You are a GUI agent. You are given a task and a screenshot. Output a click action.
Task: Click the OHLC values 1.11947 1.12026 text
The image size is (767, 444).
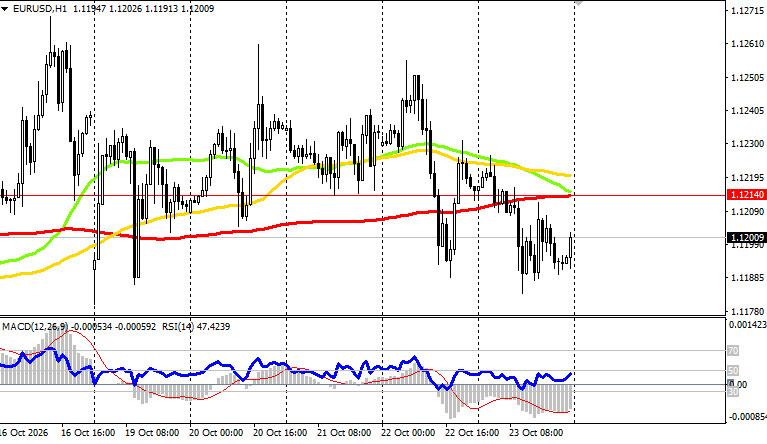tap(107, 9)
